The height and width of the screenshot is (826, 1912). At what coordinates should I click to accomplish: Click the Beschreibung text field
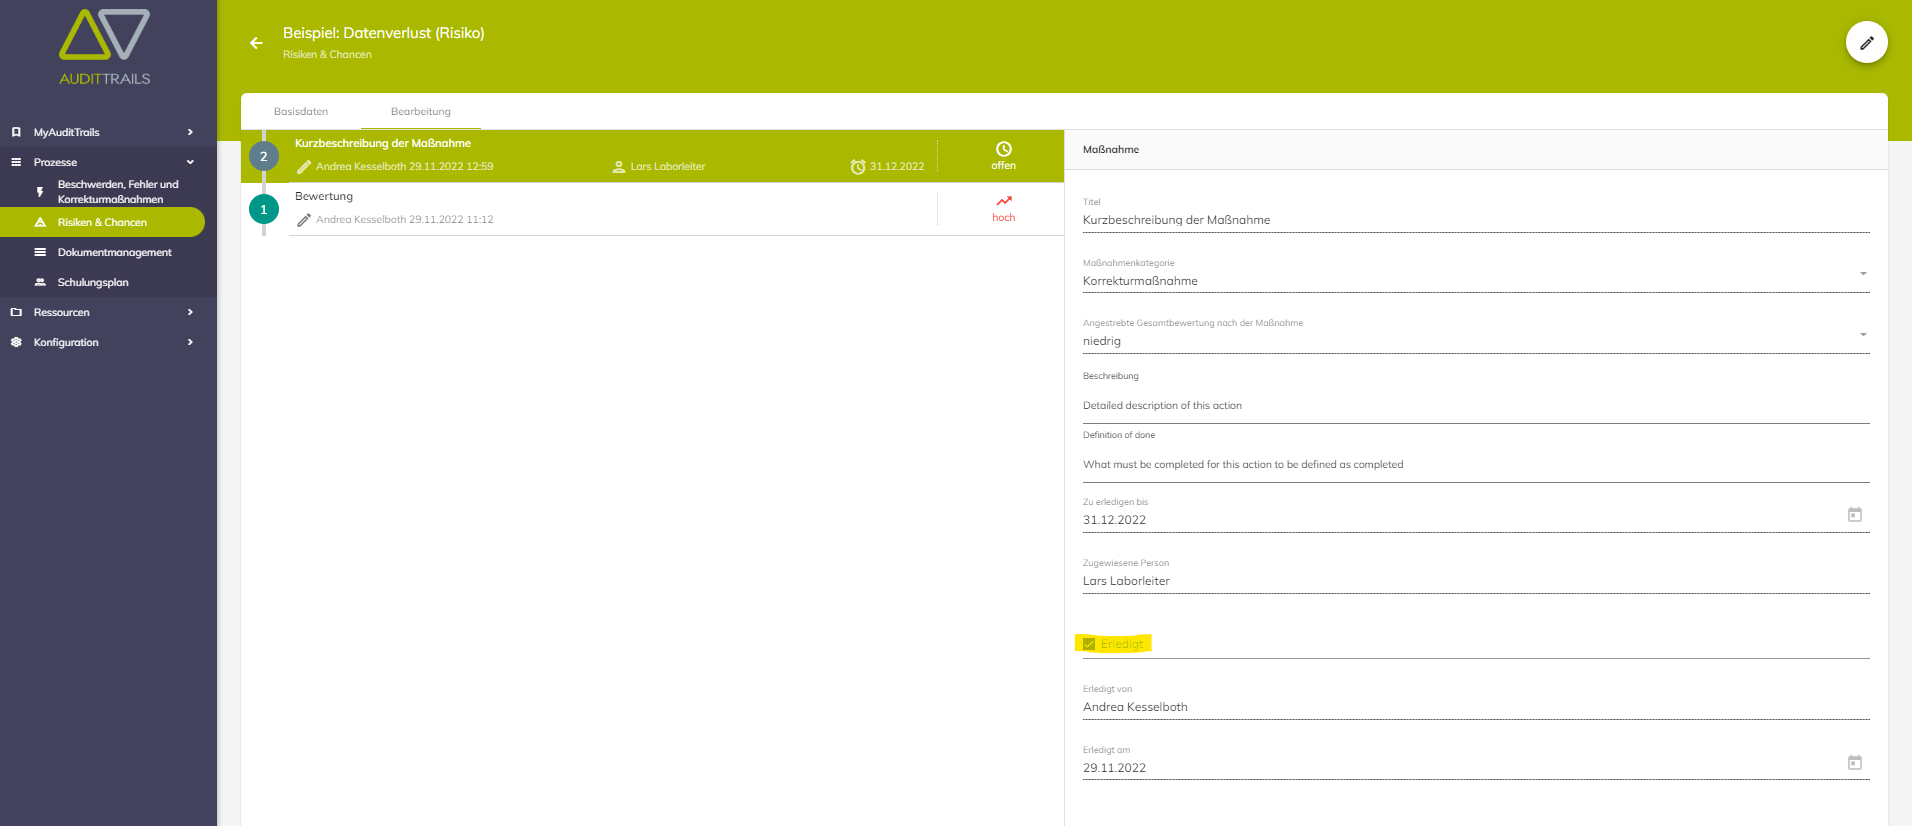[1476, 406]
